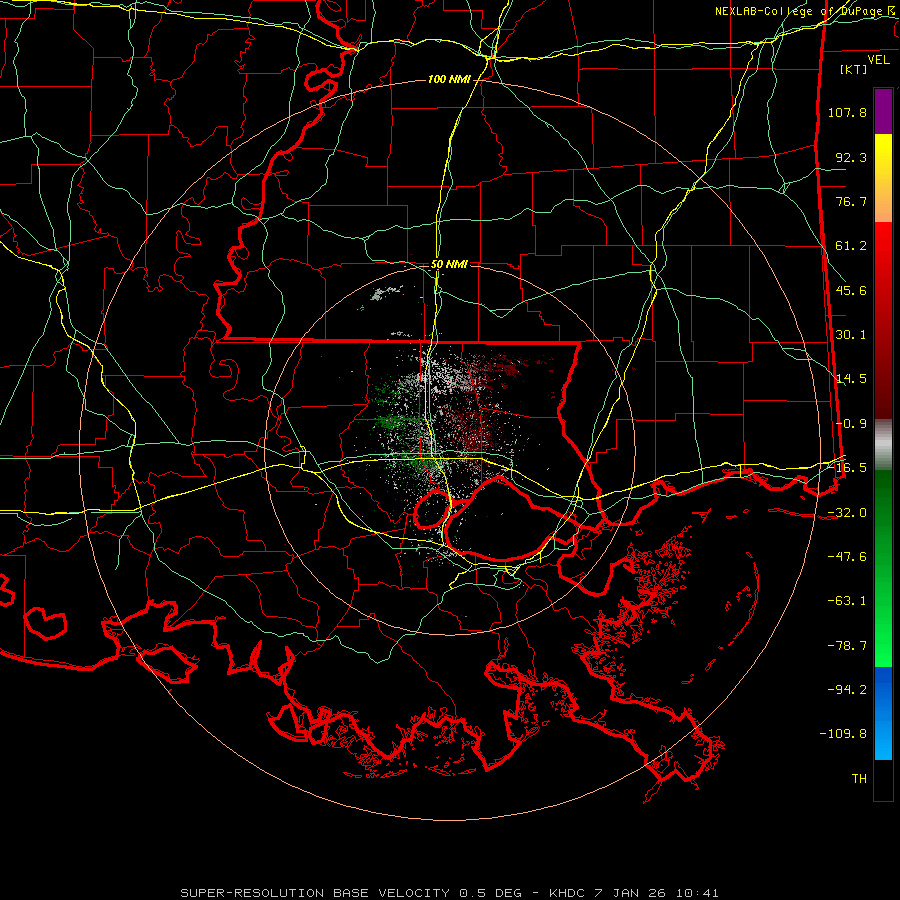
Task: Click the -47.6 legend value
Action: [x=847, y=557]
